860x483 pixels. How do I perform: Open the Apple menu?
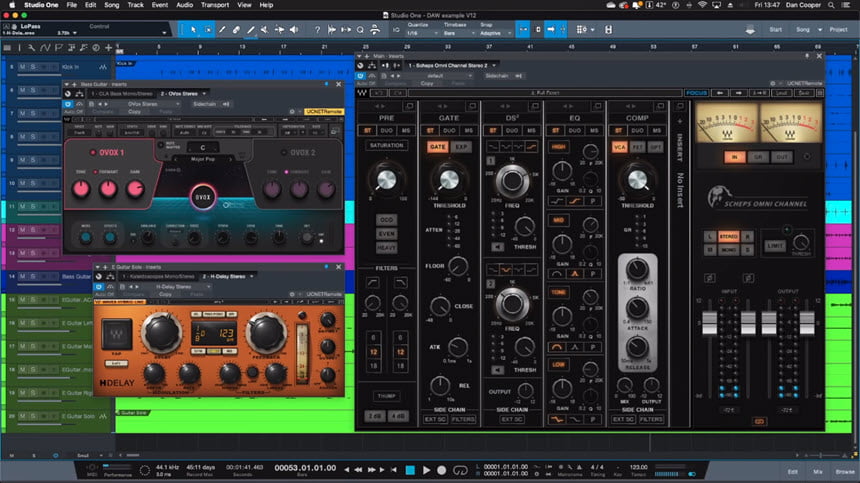[x=12, y=5]
